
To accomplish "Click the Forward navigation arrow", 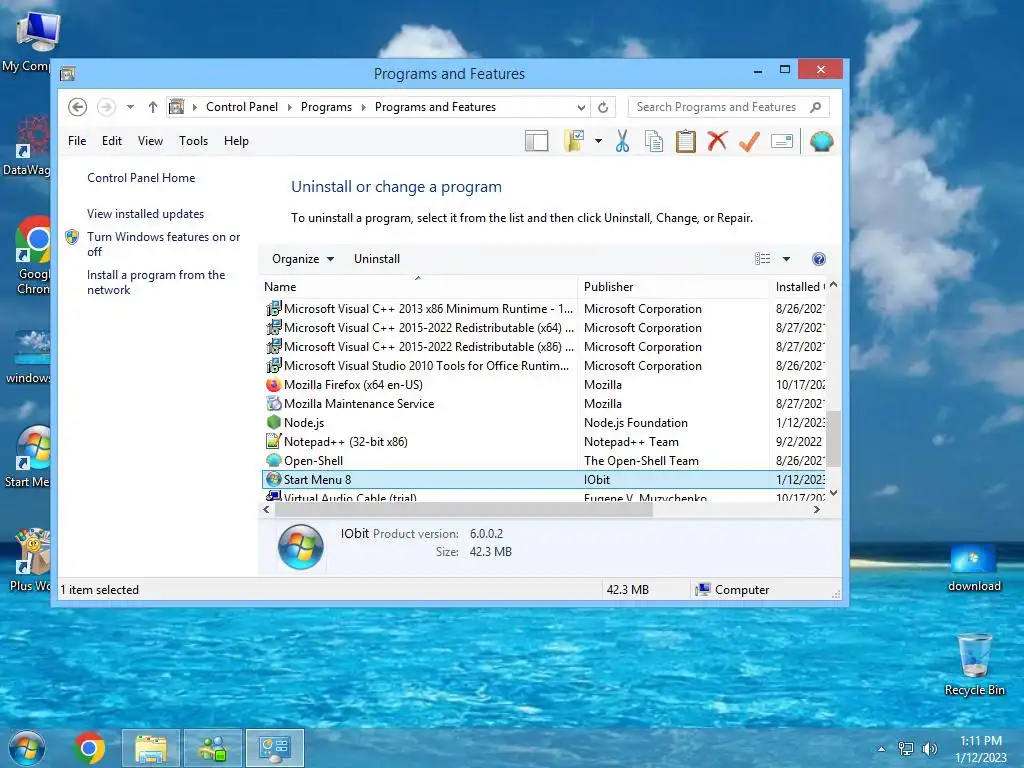I will pyautogui.click(x=106, y=106).
